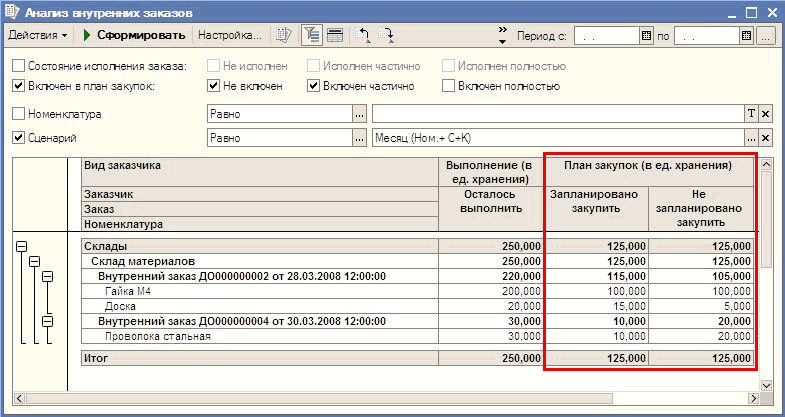Enable Состояние исполнения заказа checkbox
The width and height of the screenshot is (785, 417).
[18, 66]
